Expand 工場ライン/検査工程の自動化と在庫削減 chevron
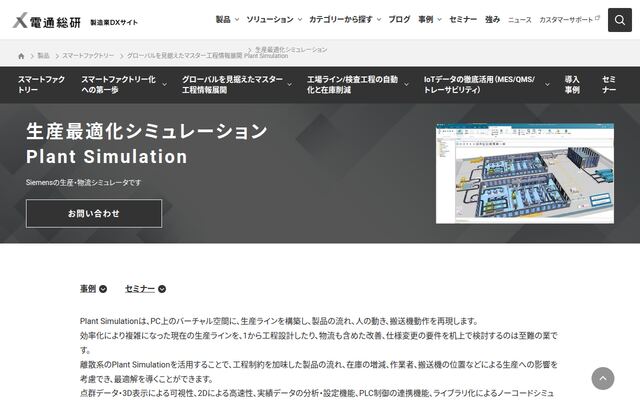The image size is (640, 400). coord(406,84)
